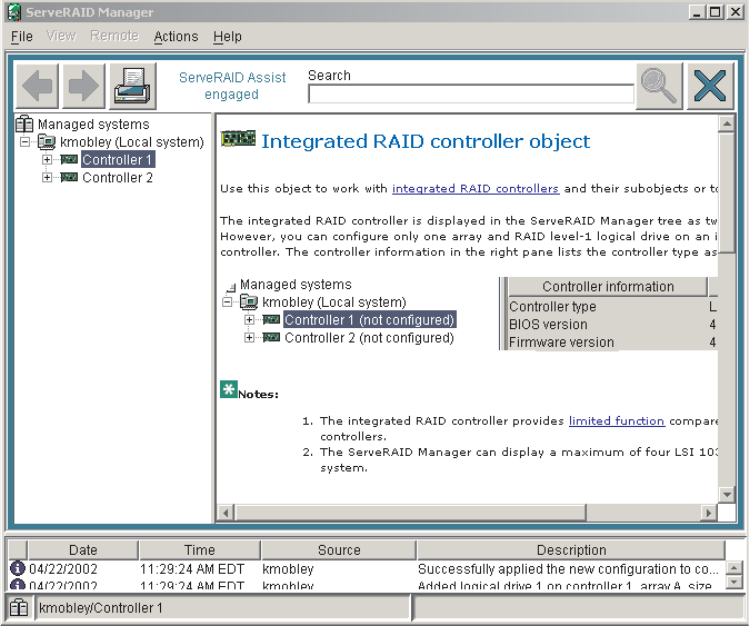The image size is (749, 626).
Task: Click the help pane vertical scrollbar down arrow
Action: click(x=727, y=494)
